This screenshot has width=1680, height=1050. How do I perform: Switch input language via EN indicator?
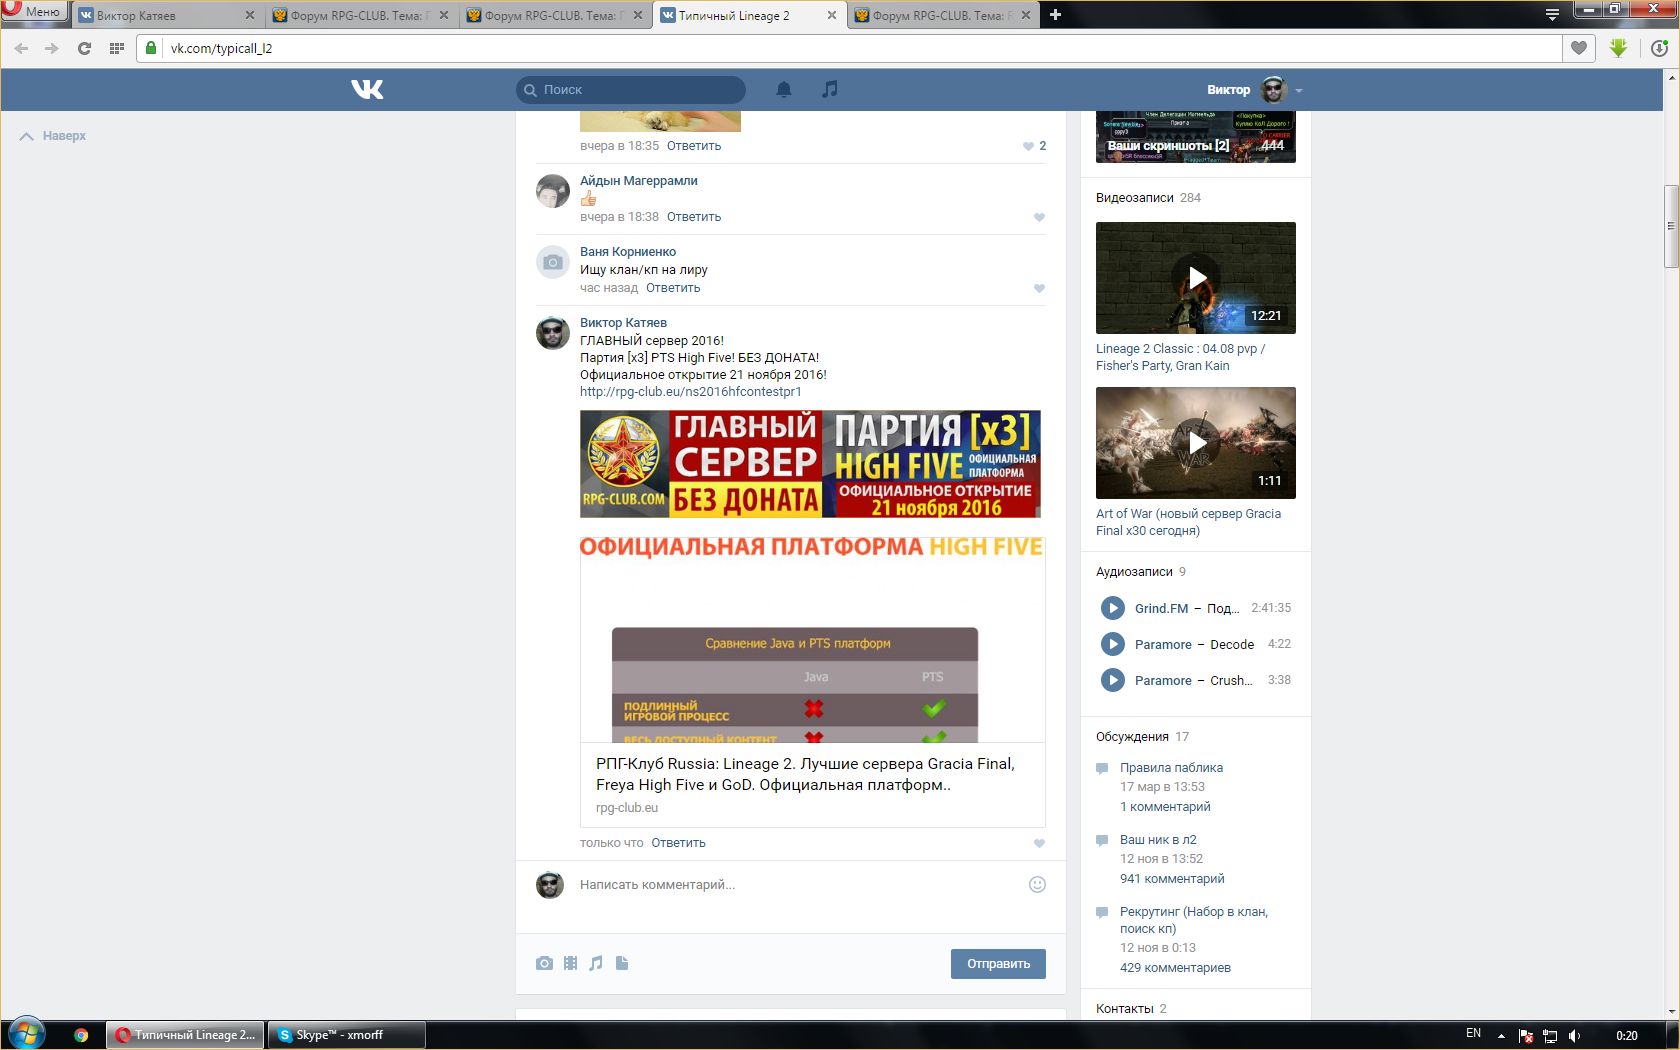pos(1473,1034)
